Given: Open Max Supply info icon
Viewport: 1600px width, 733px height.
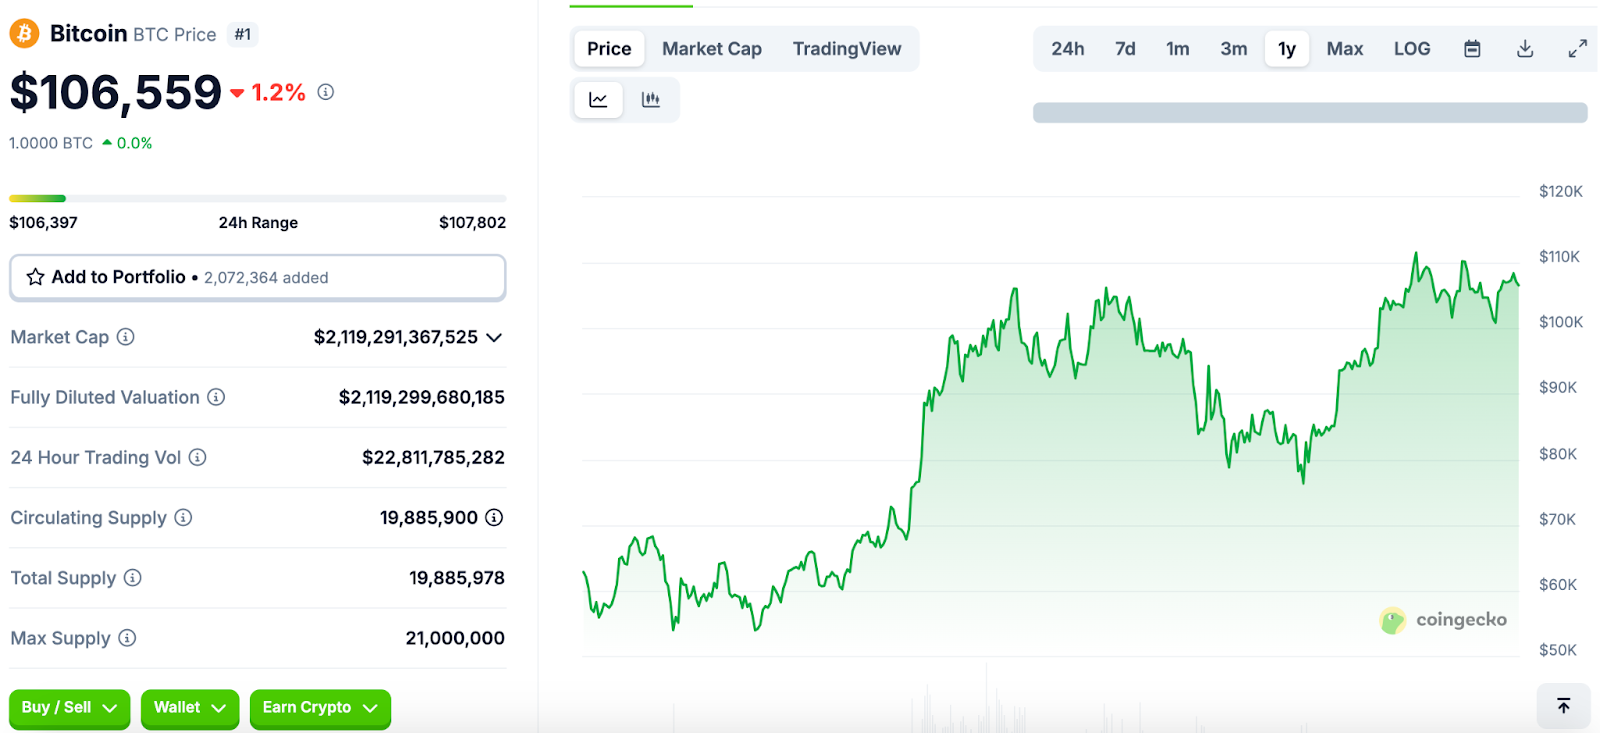Looking at the screenshot, I should click(127, 637).
